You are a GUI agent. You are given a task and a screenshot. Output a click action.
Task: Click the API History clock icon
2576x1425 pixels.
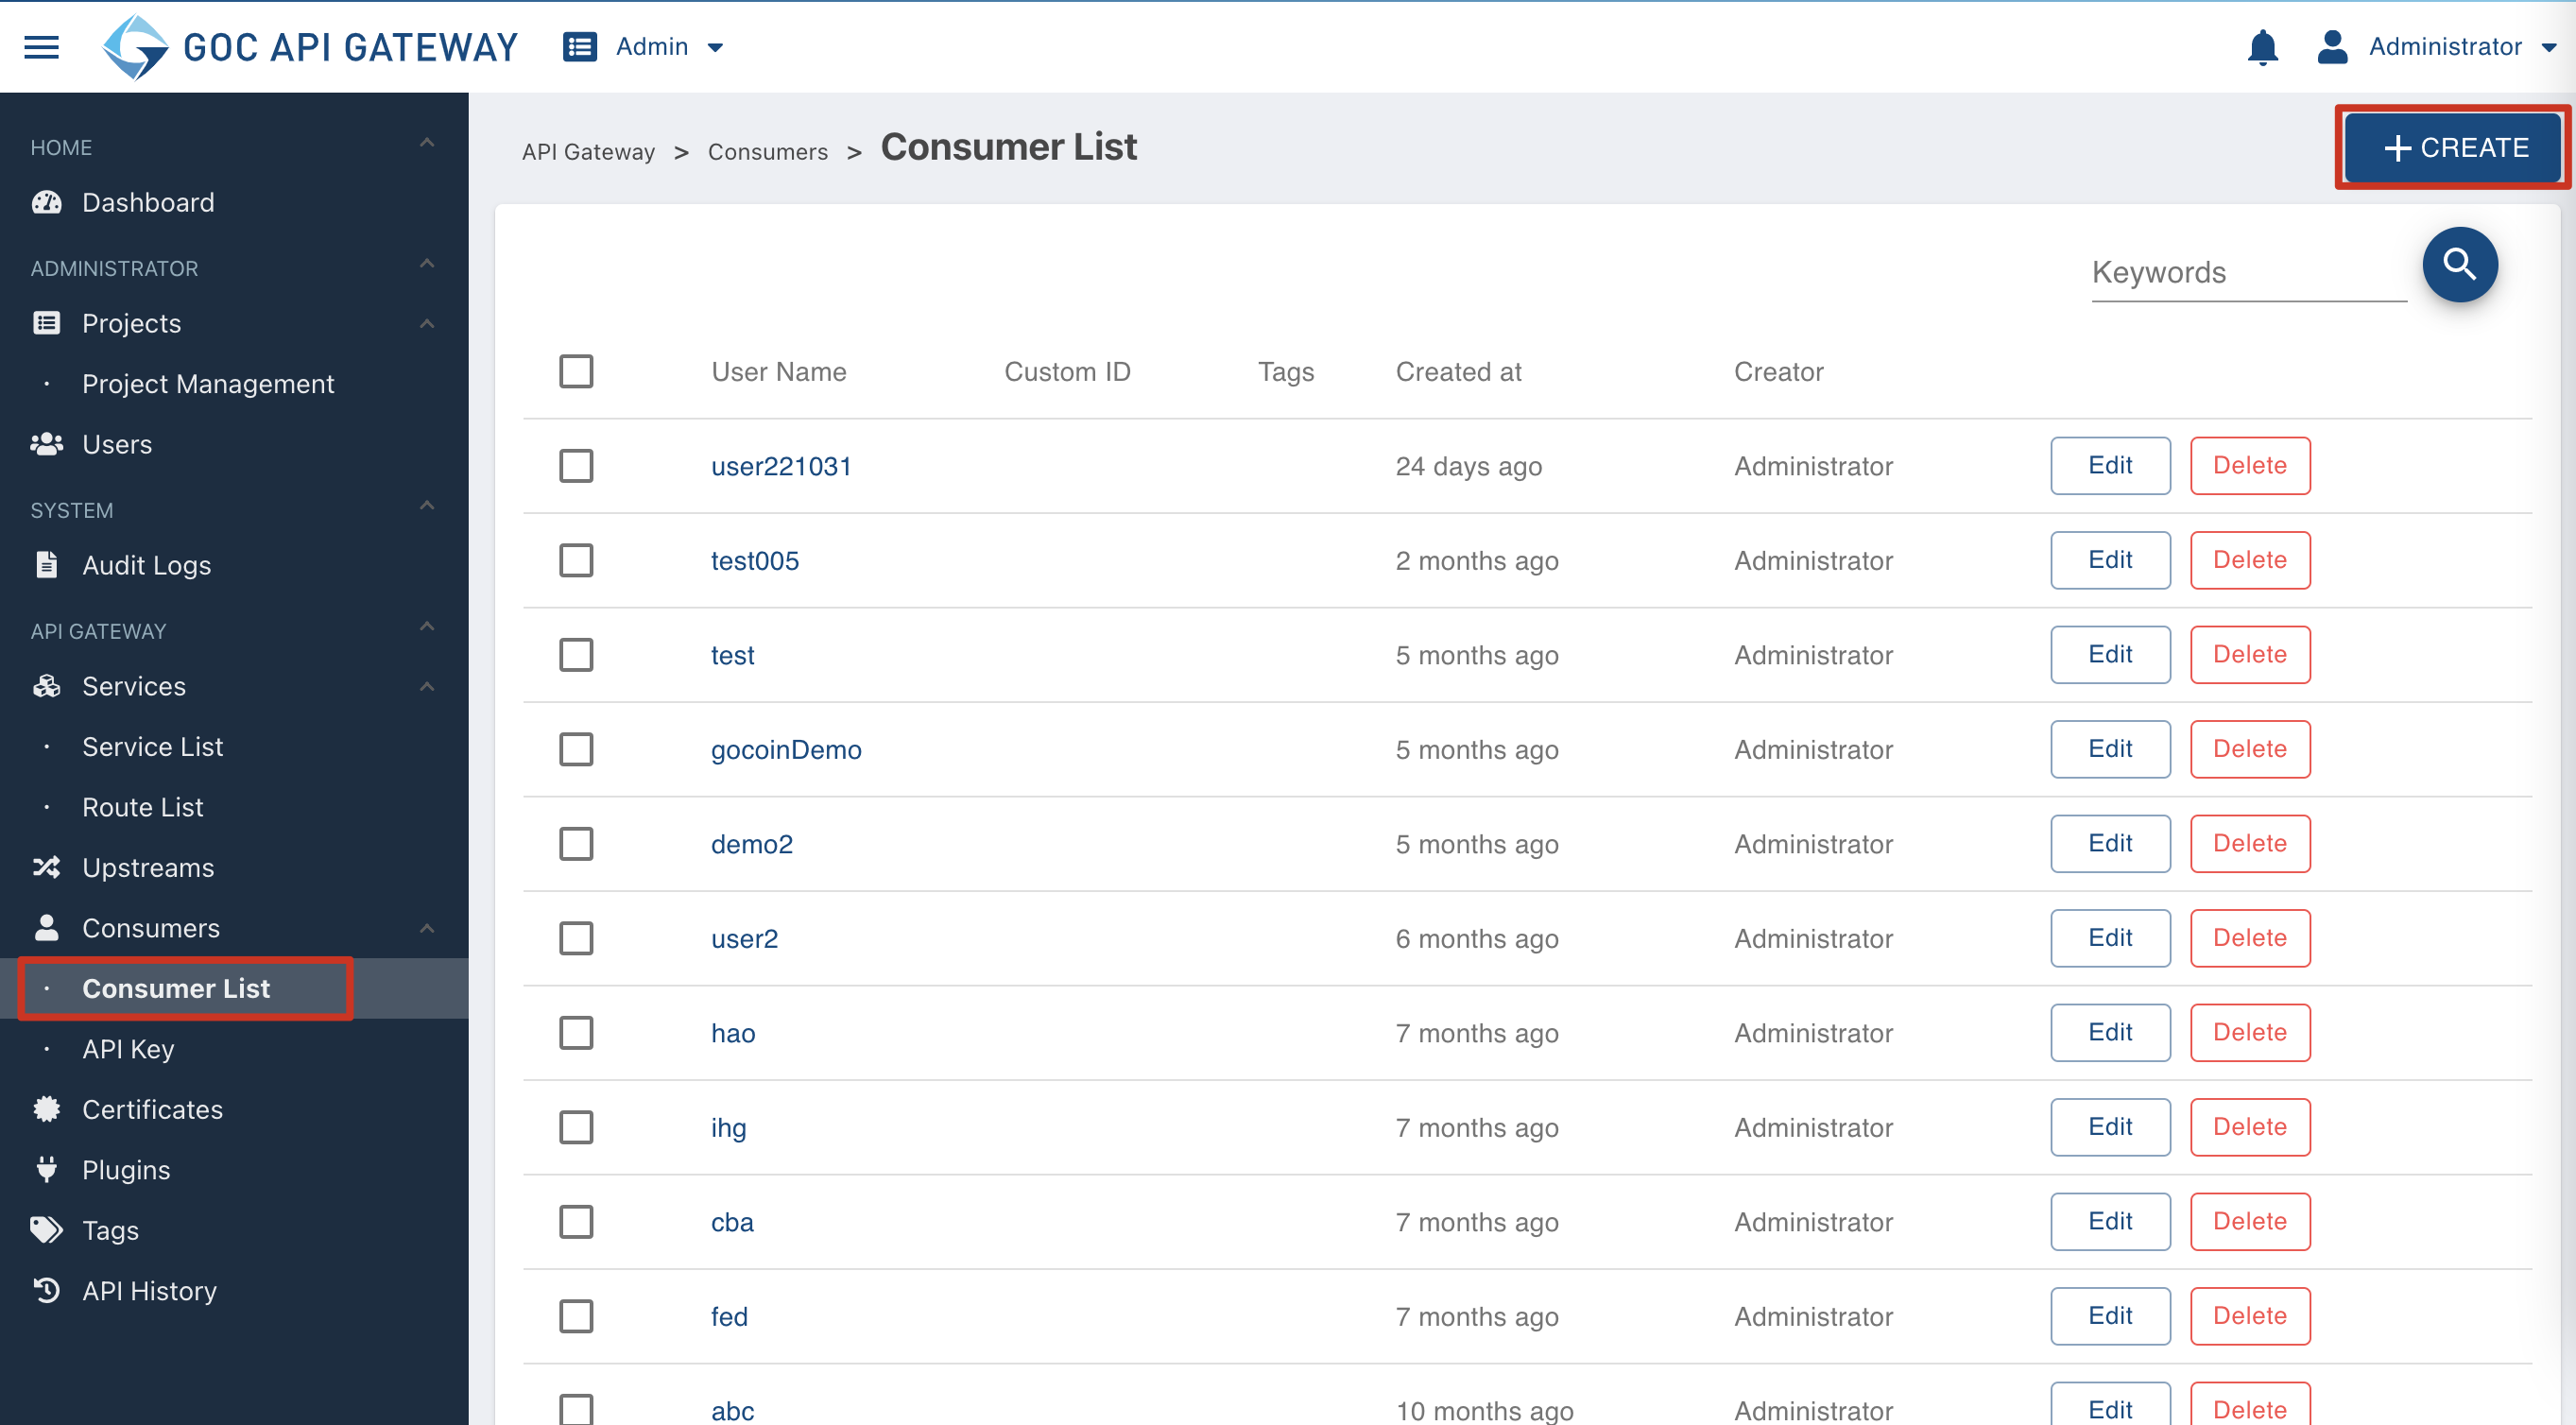click(x=47, y=1290)
